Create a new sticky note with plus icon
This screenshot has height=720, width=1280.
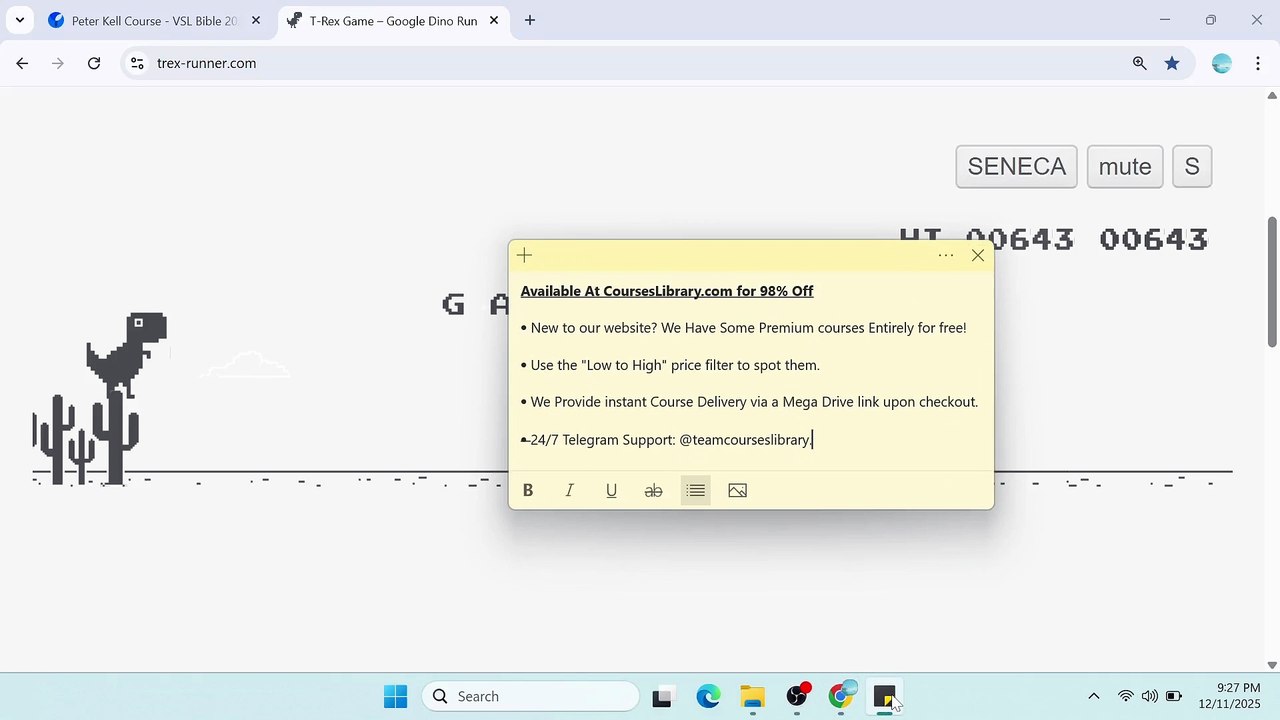pyautogui.click(x=525, y=255)
